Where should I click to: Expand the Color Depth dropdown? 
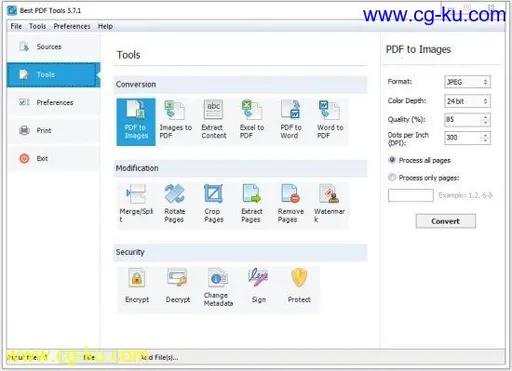coord(467,101)
